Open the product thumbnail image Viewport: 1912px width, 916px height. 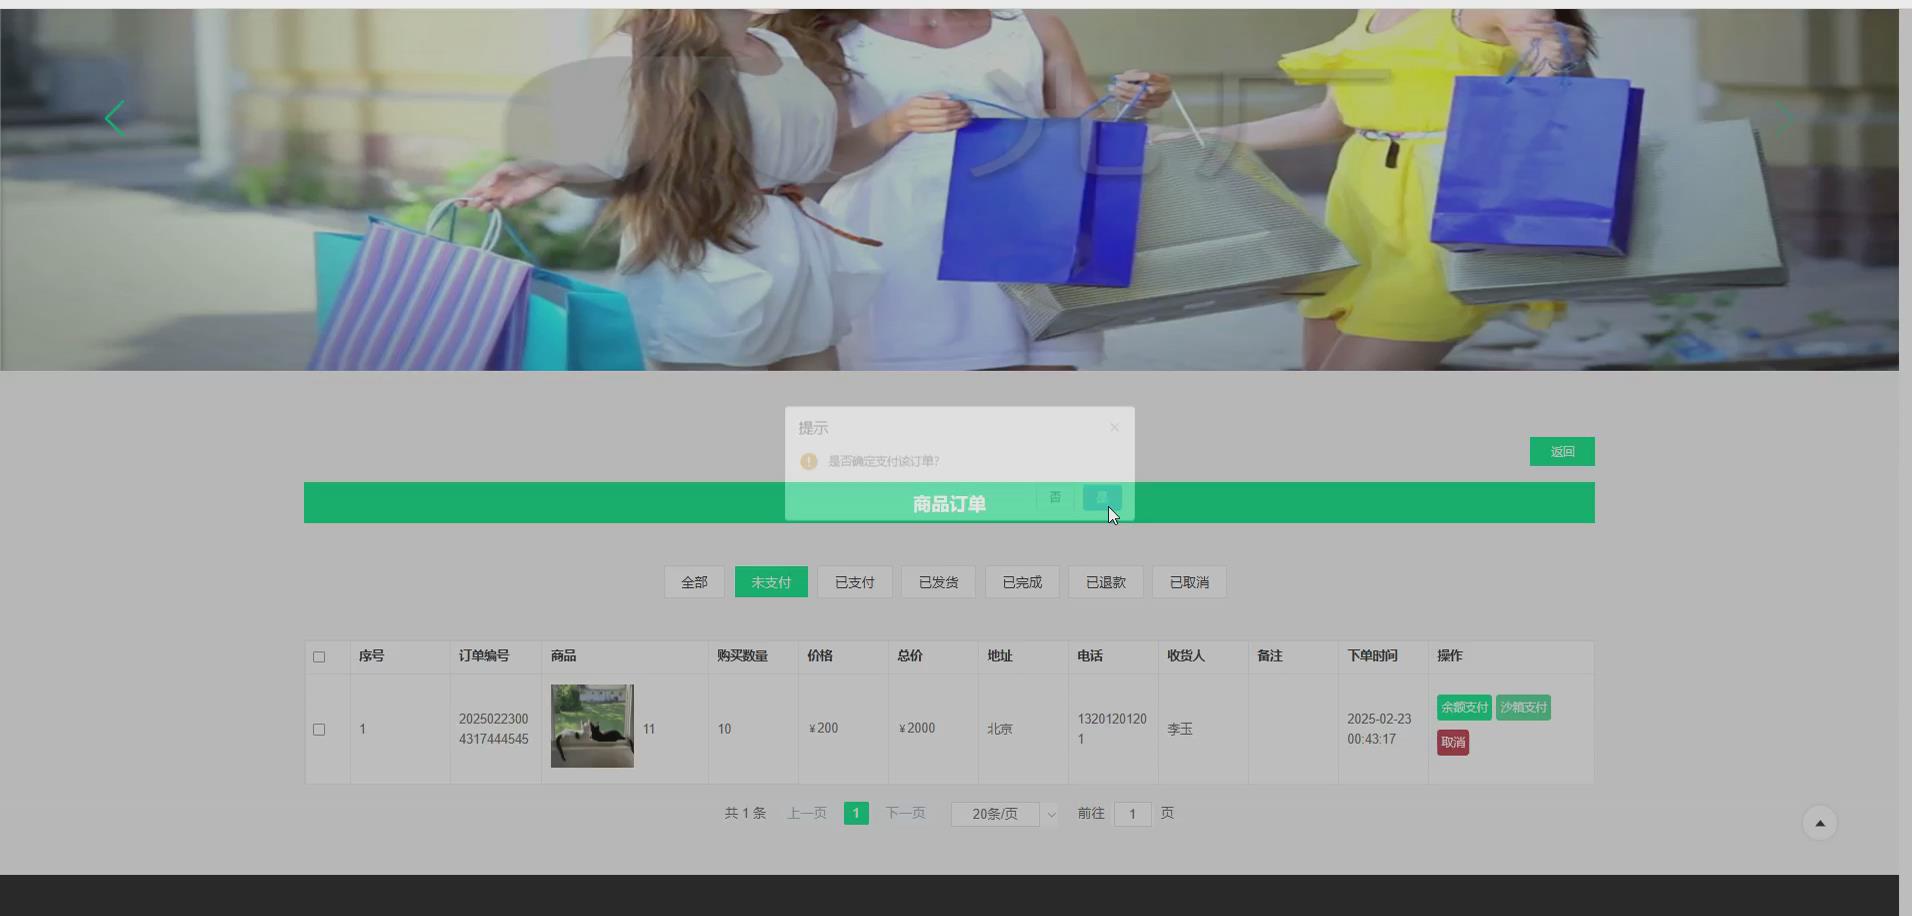pos(592,726)
